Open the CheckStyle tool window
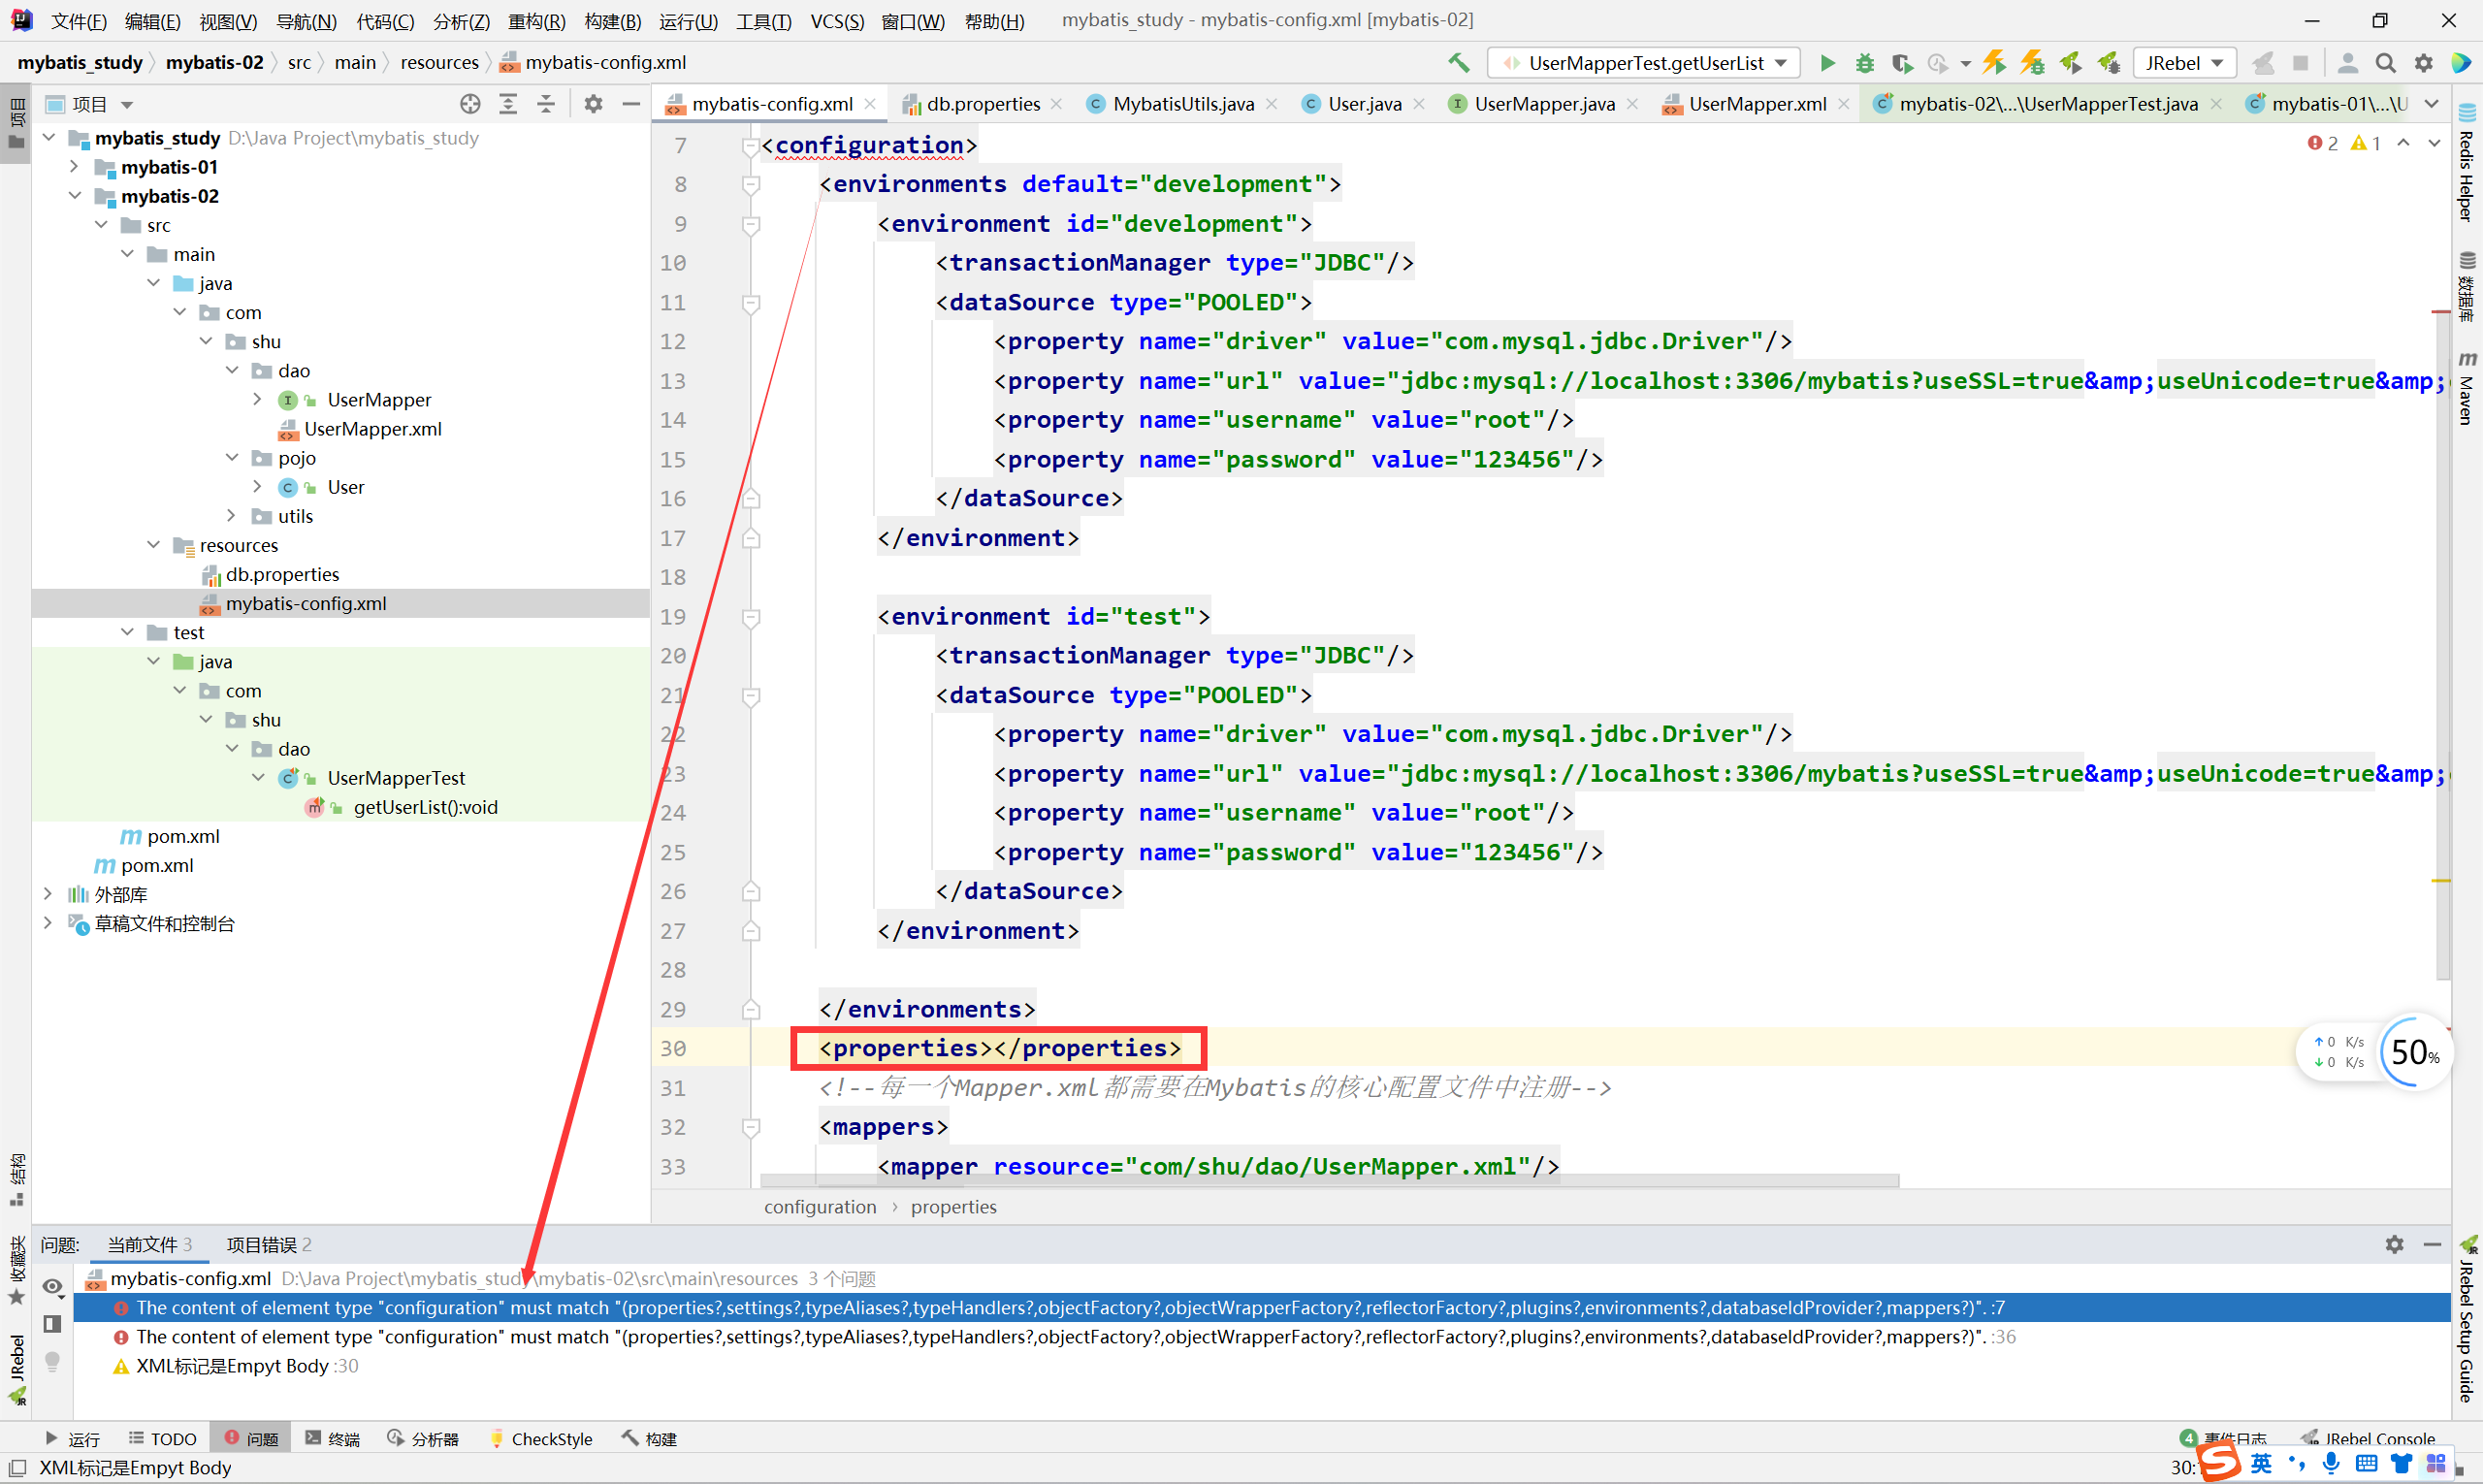The height and width of the screenshot is (1484, 2483). pos(541,1438)
